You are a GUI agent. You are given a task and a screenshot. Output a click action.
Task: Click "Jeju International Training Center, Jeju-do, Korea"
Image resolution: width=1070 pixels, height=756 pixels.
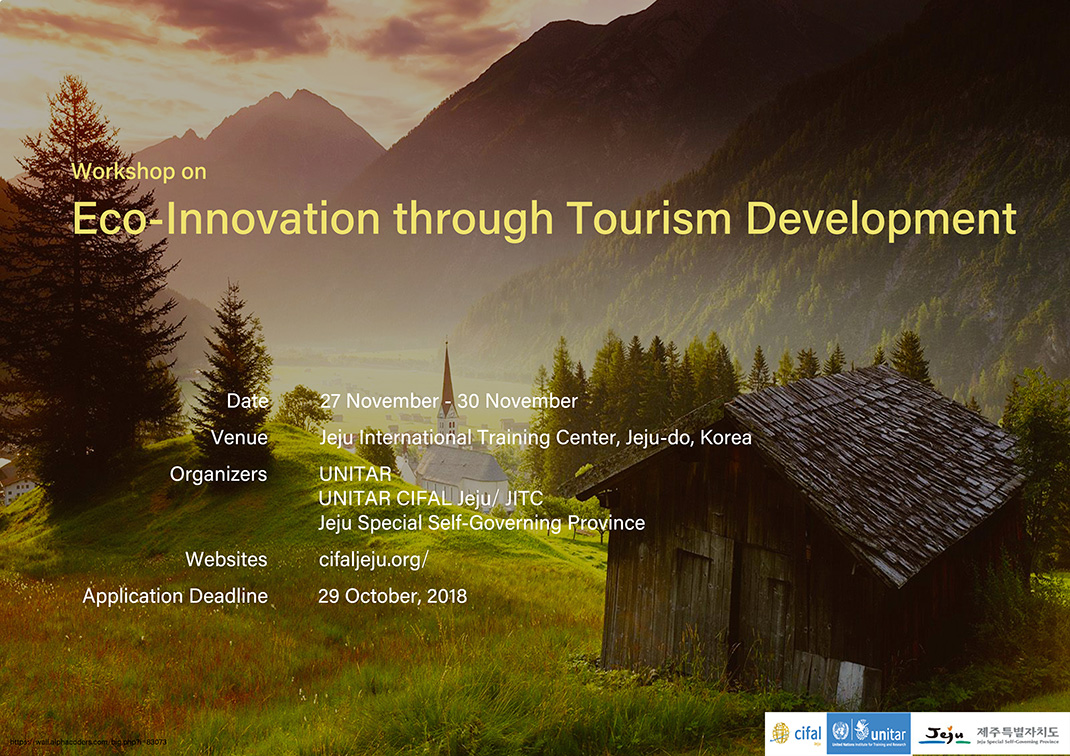click(535, 437)
